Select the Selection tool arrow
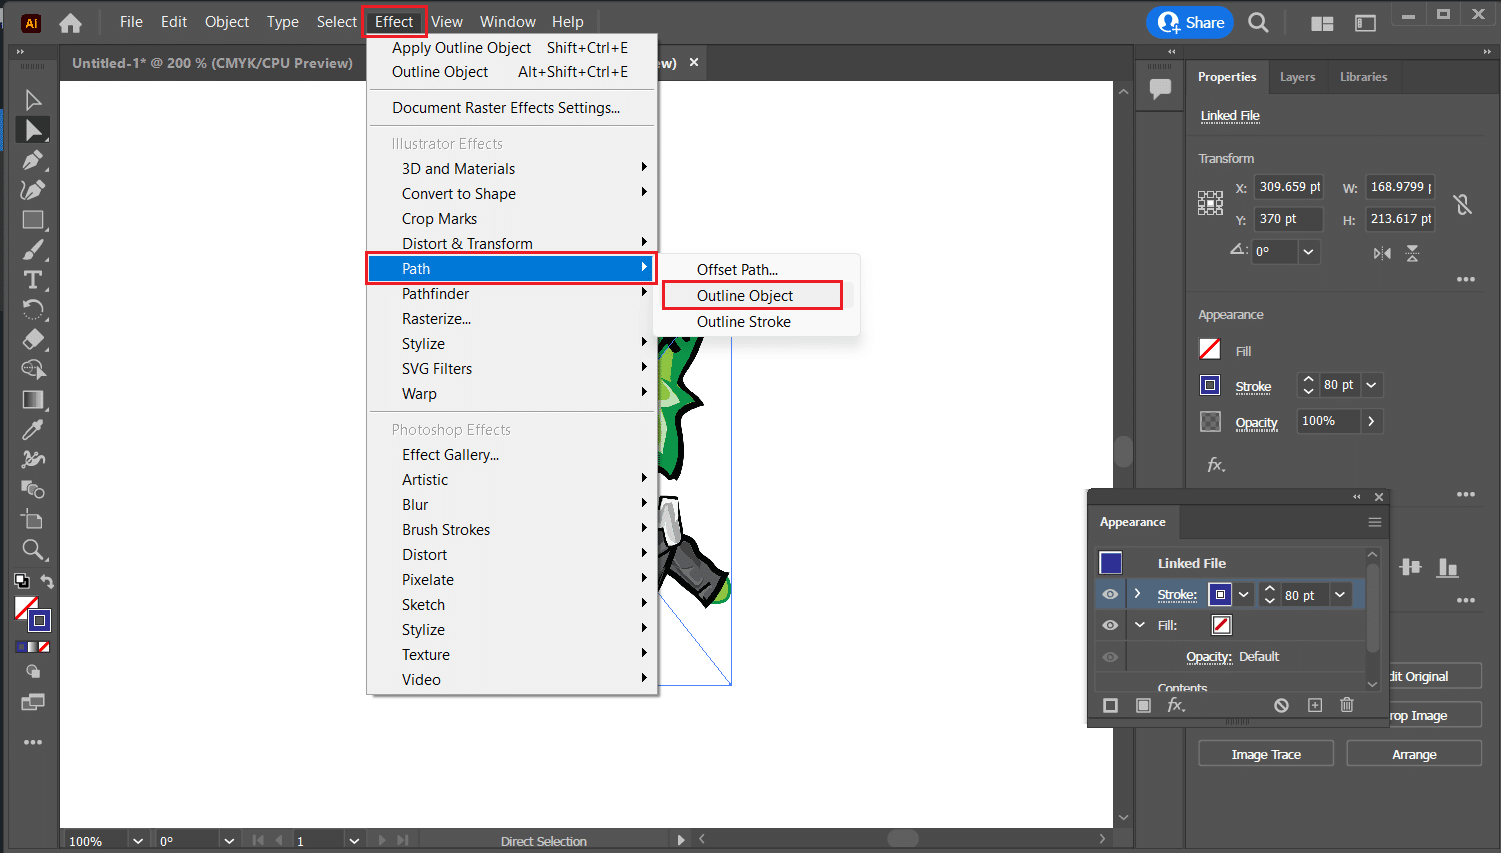1501x853 pixels. coord(33,100)
